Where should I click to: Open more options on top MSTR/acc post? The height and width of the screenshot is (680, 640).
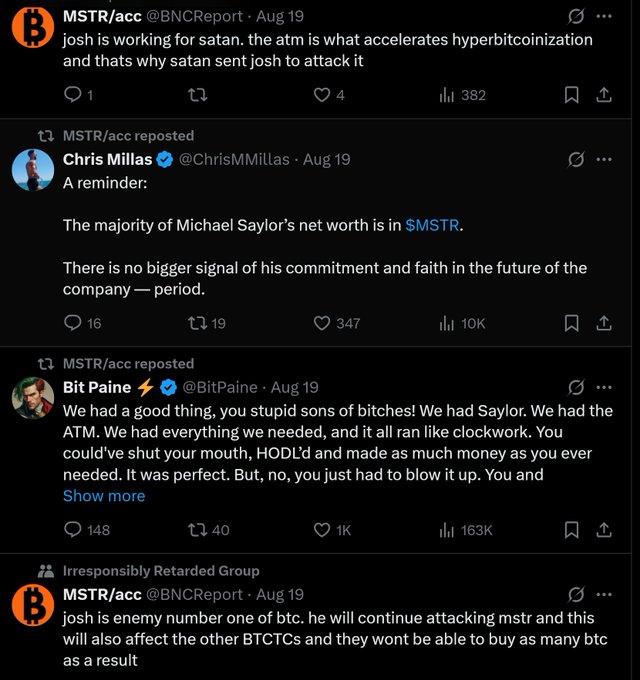coord(604,16)
